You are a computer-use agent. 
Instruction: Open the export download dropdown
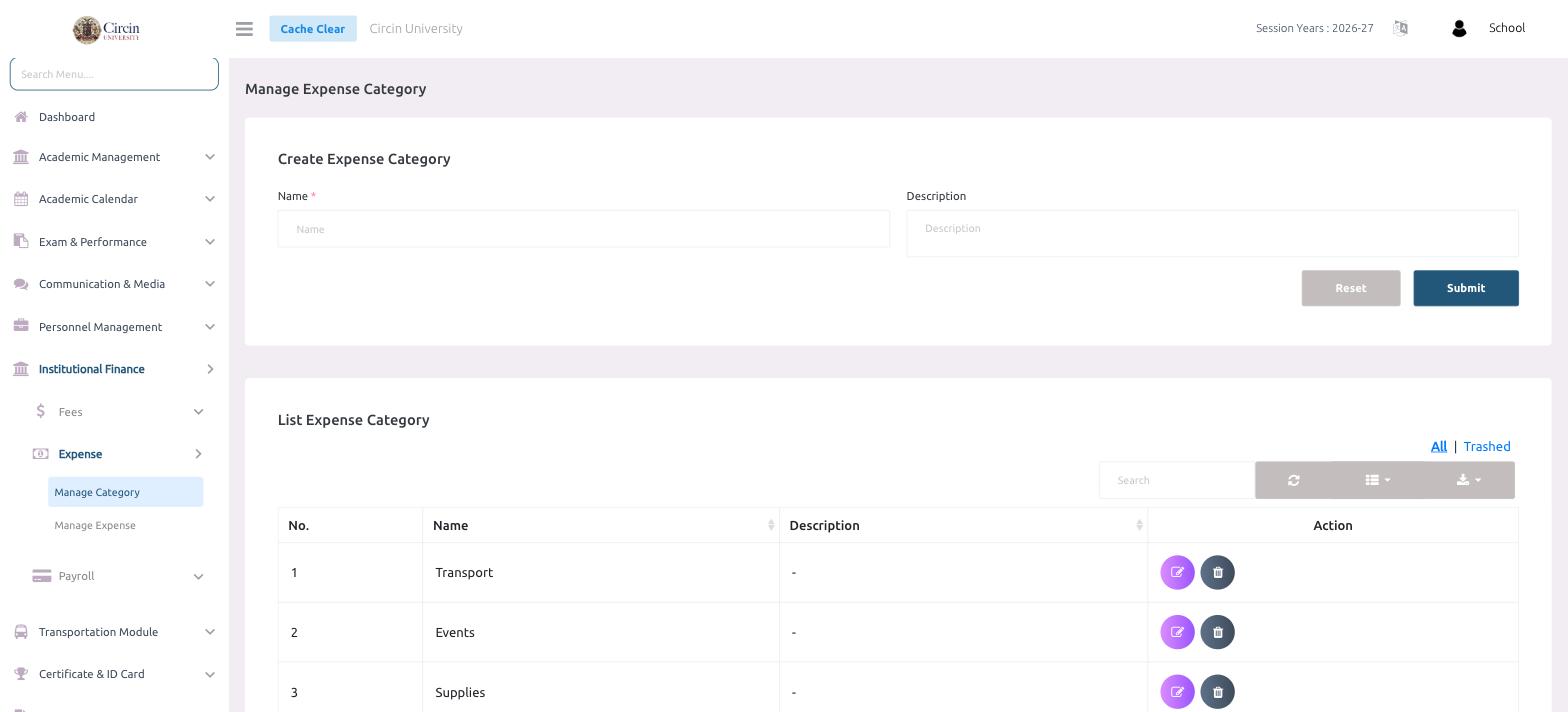[1469, 480]
